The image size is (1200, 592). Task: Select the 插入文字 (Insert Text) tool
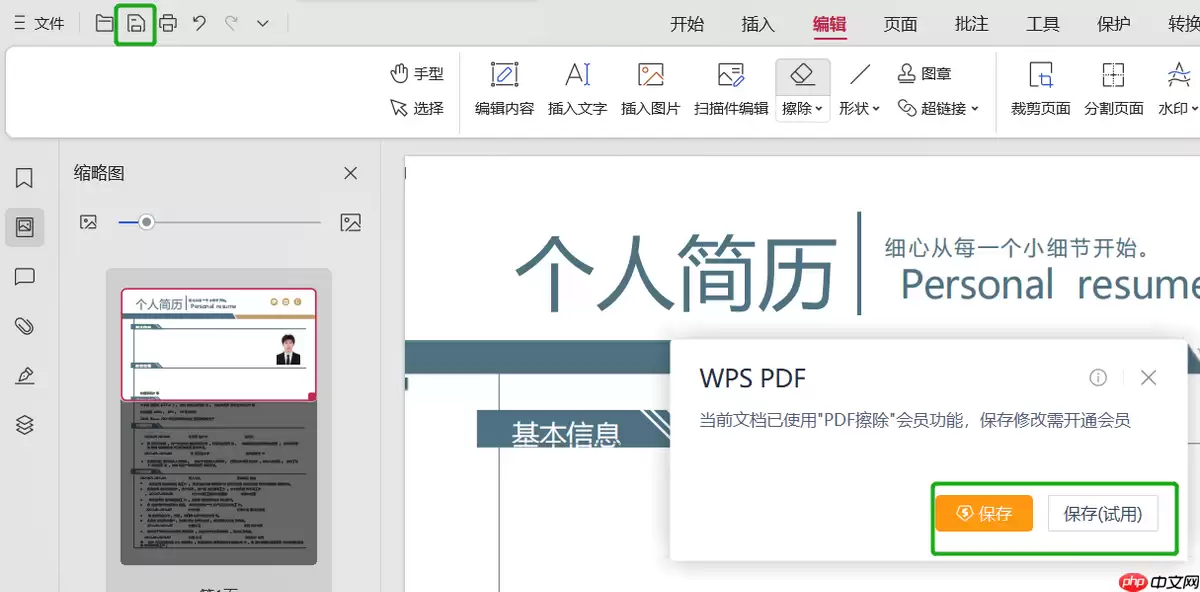click(577, 88)
